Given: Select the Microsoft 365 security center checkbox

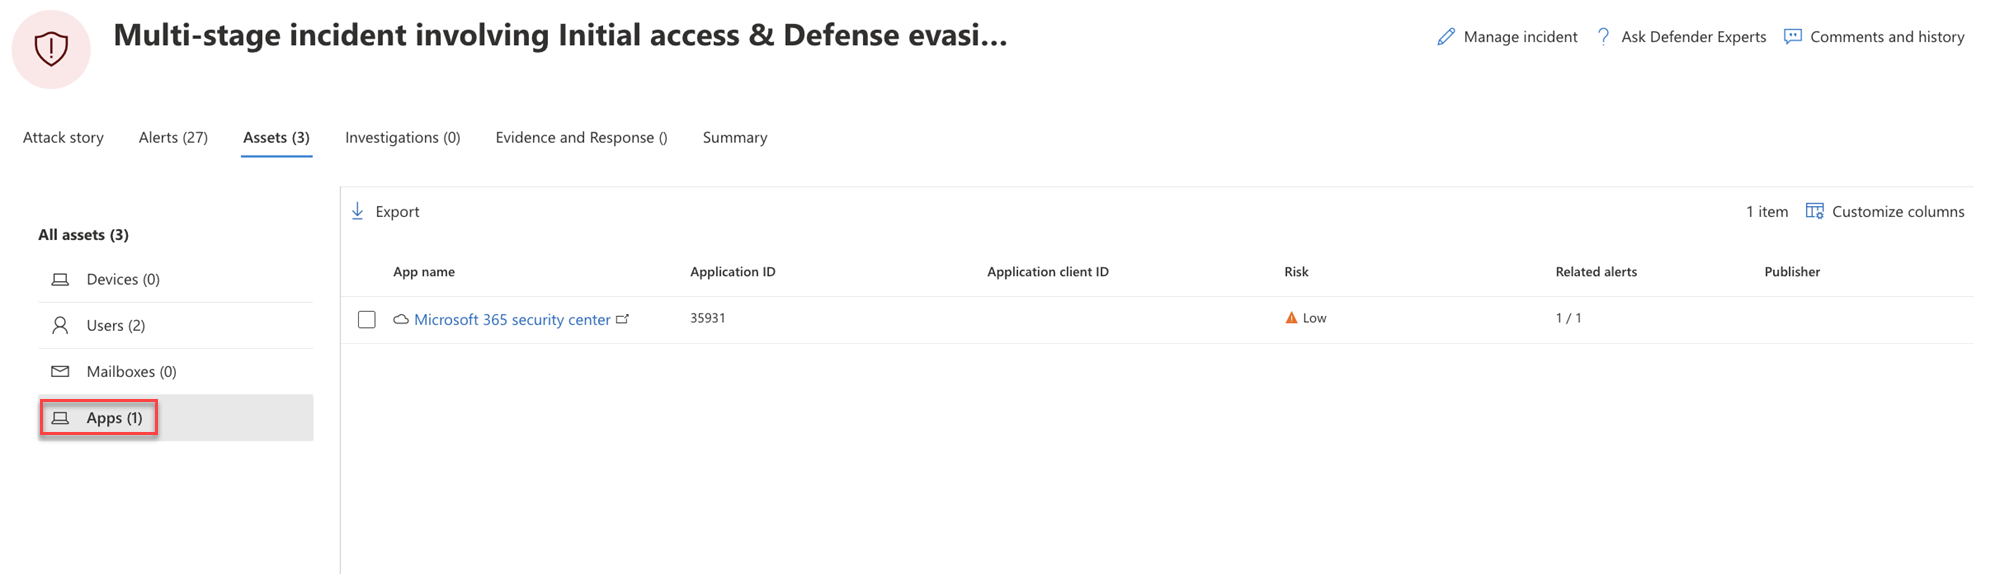Looking at the screenshot, I should [367, 319].
